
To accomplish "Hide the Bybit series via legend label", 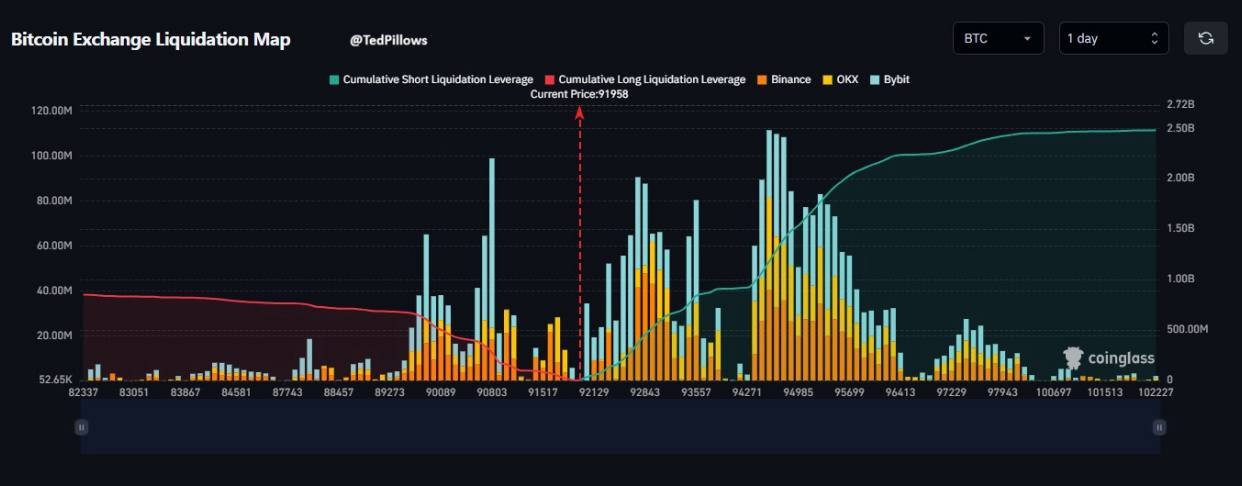I will point(896,79).
